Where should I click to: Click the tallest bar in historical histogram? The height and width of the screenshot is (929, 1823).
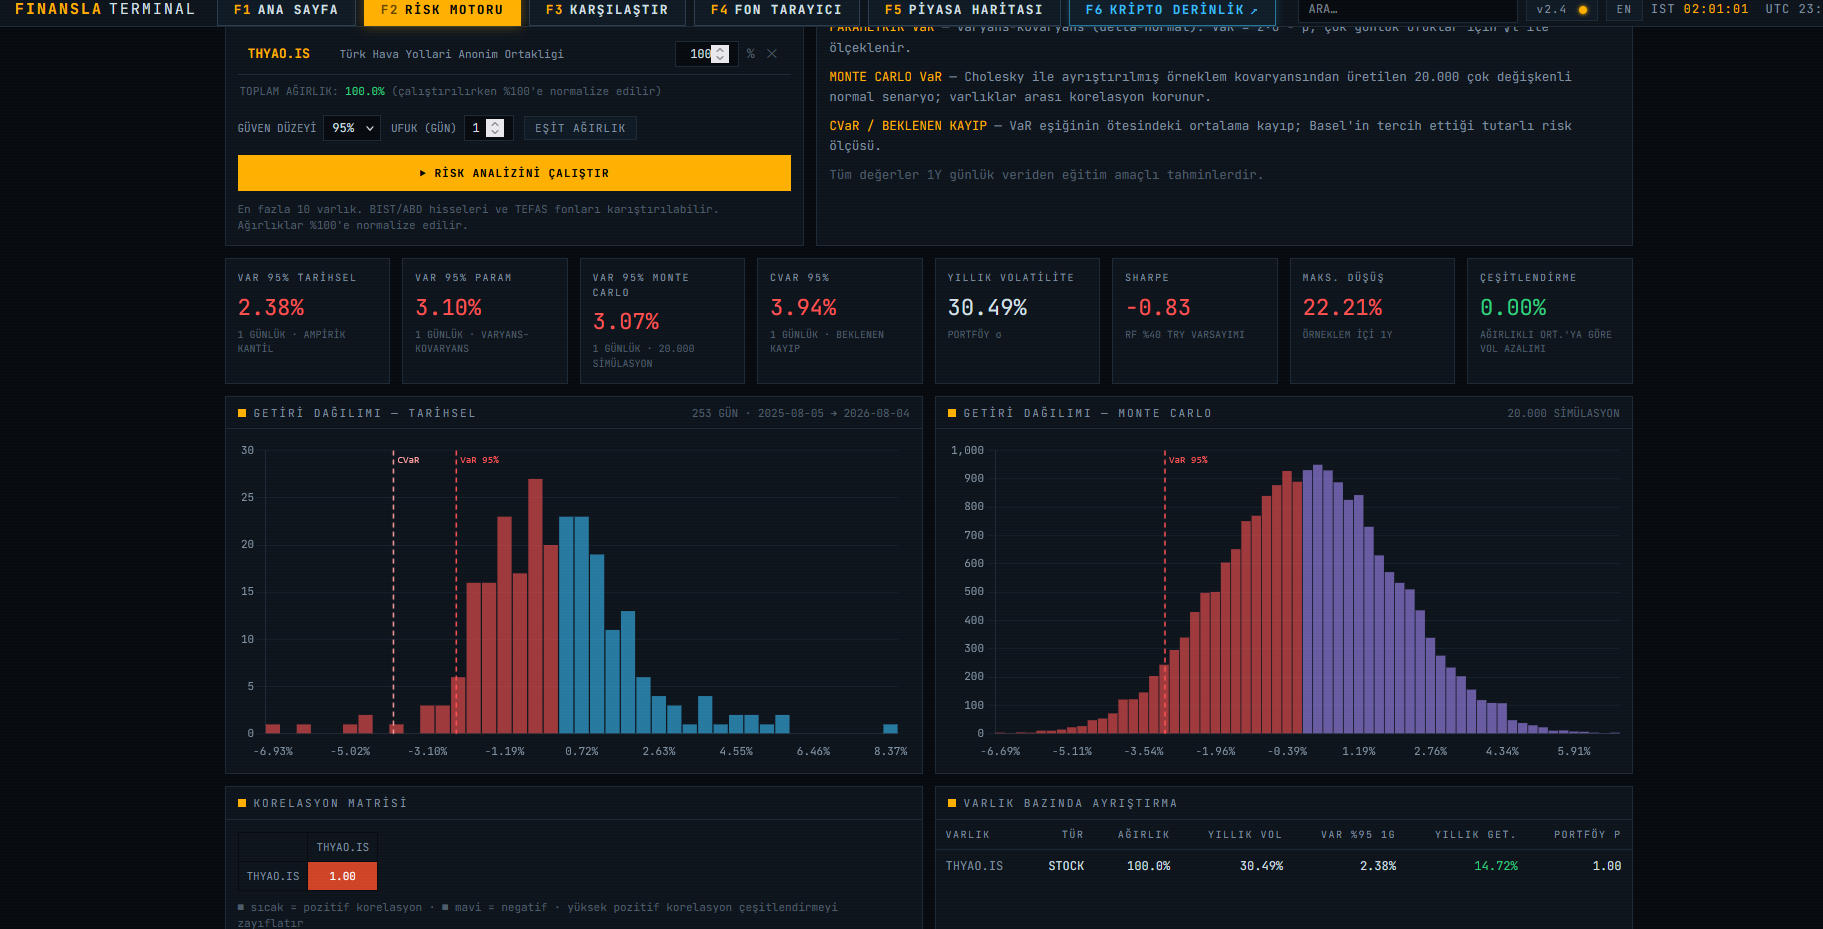tap(535, 606)
